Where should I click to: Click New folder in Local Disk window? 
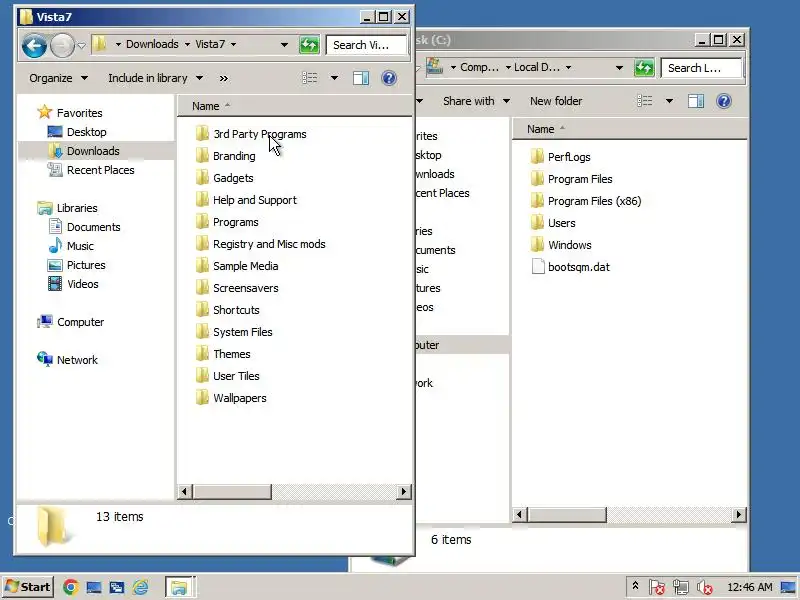point(556,101)
